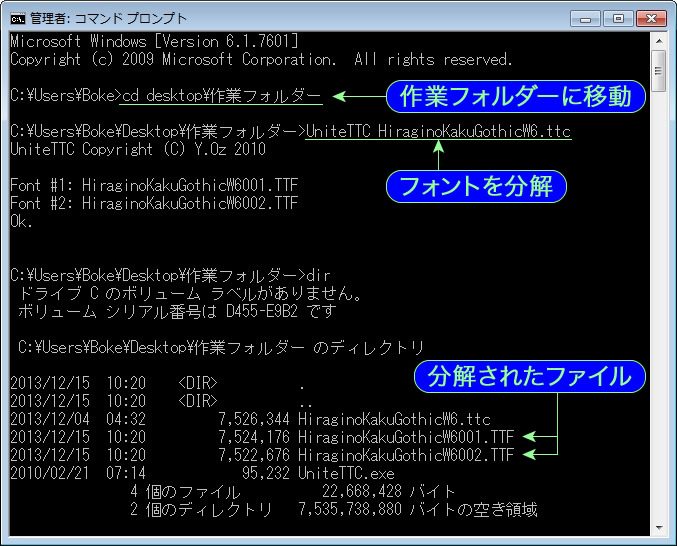Minimize the Command Prompt window
Viewport: 677px width, 546px height.
point(585,19)
